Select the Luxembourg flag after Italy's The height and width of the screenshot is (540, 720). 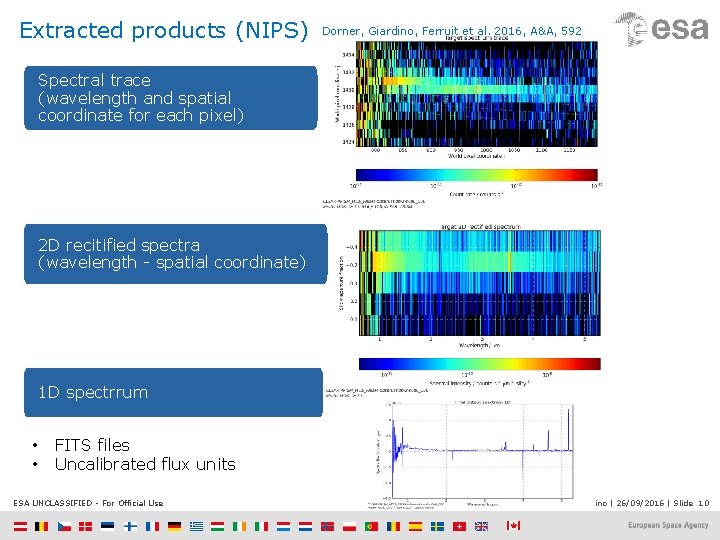click(283, 526)
